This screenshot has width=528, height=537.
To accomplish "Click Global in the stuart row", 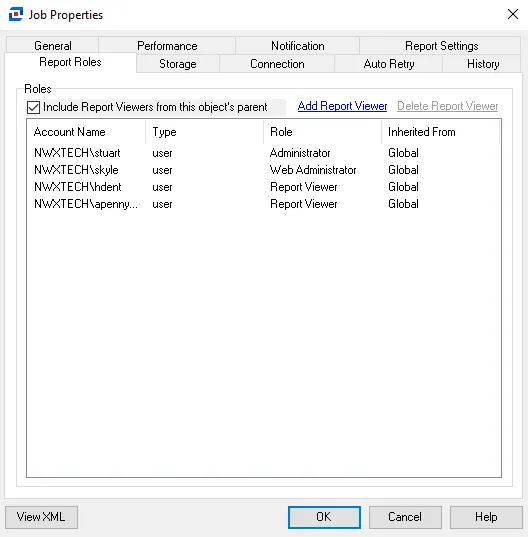I will coord(403,153).
